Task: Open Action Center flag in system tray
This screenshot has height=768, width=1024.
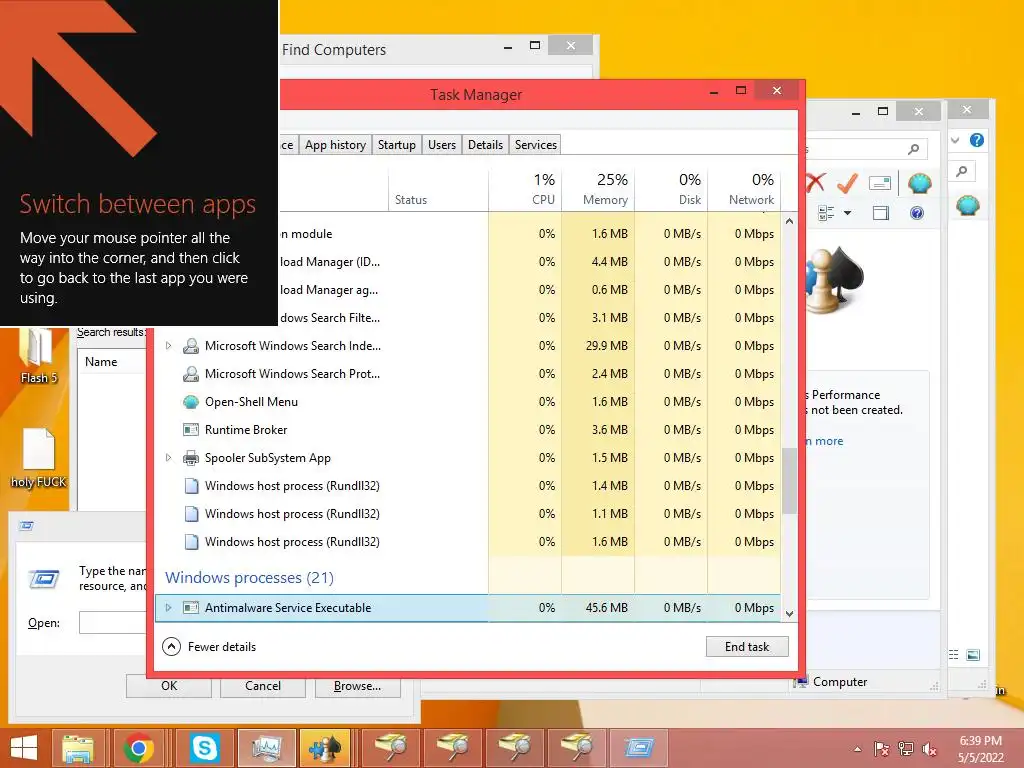Action: pos(881,749)
